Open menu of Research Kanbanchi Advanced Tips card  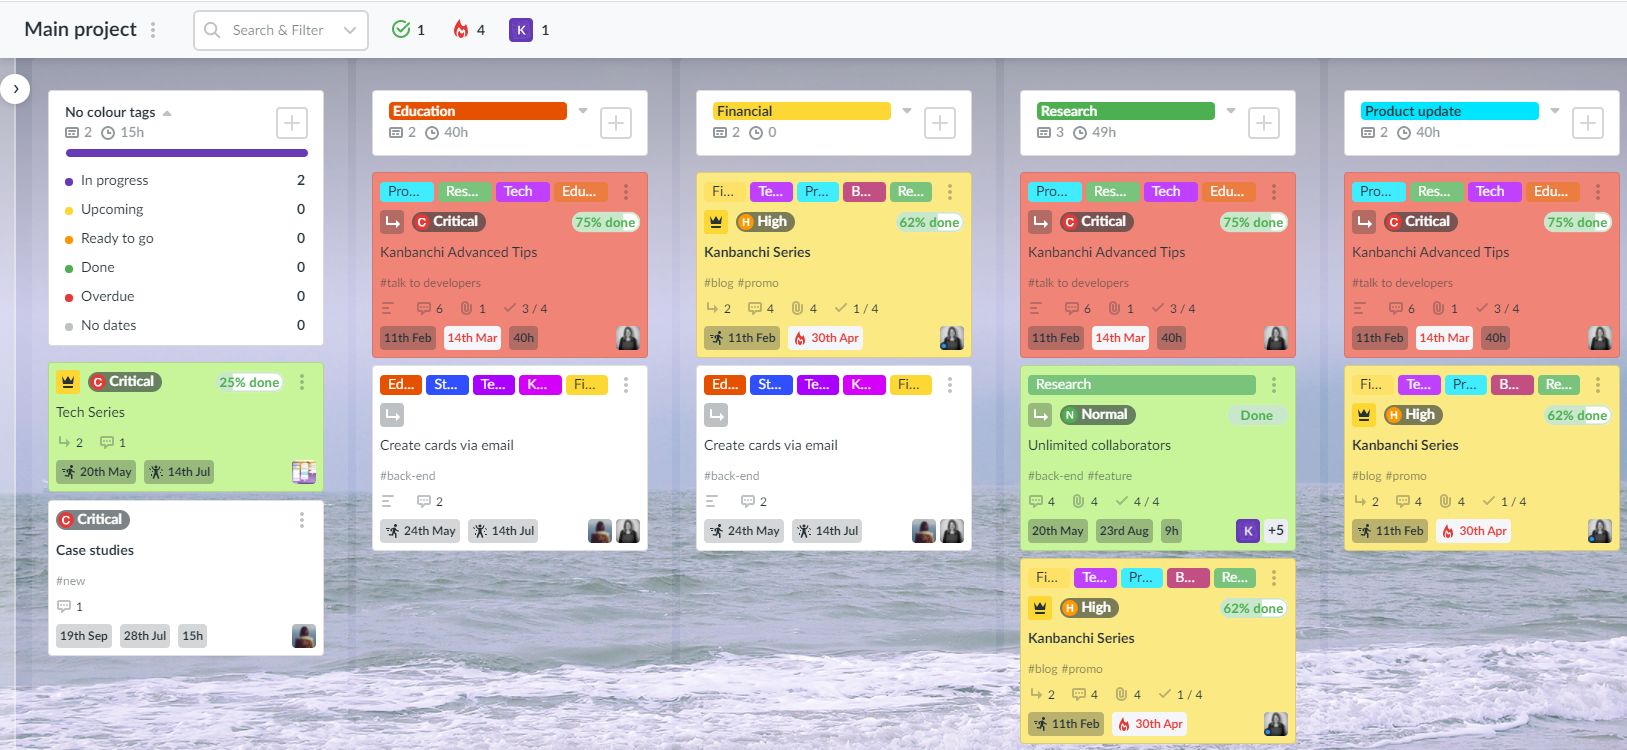point(1274,192)
